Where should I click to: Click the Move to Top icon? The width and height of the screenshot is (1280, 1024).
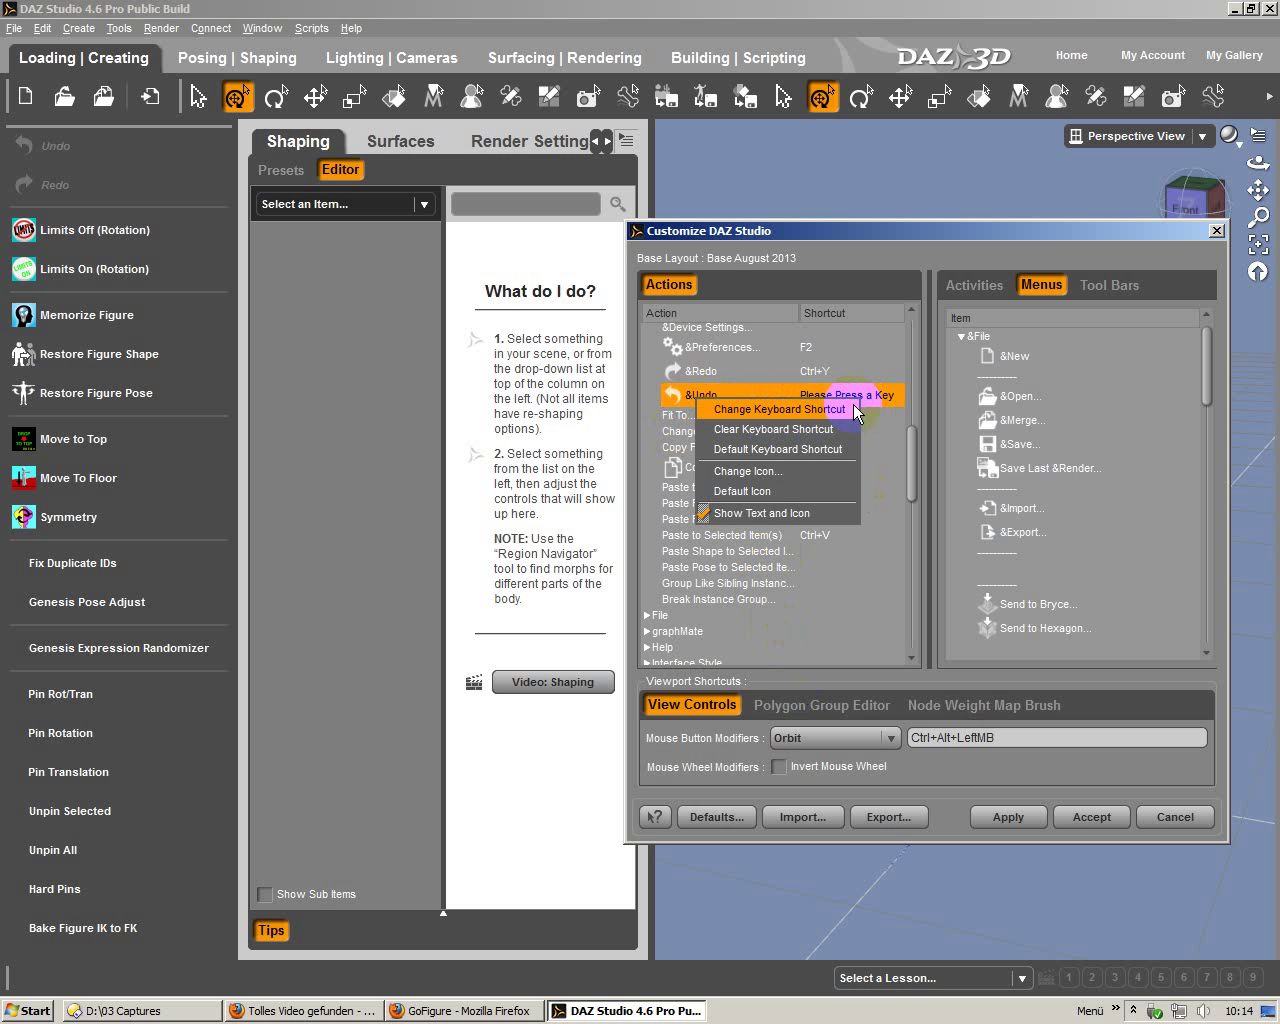tap(24, 439)
